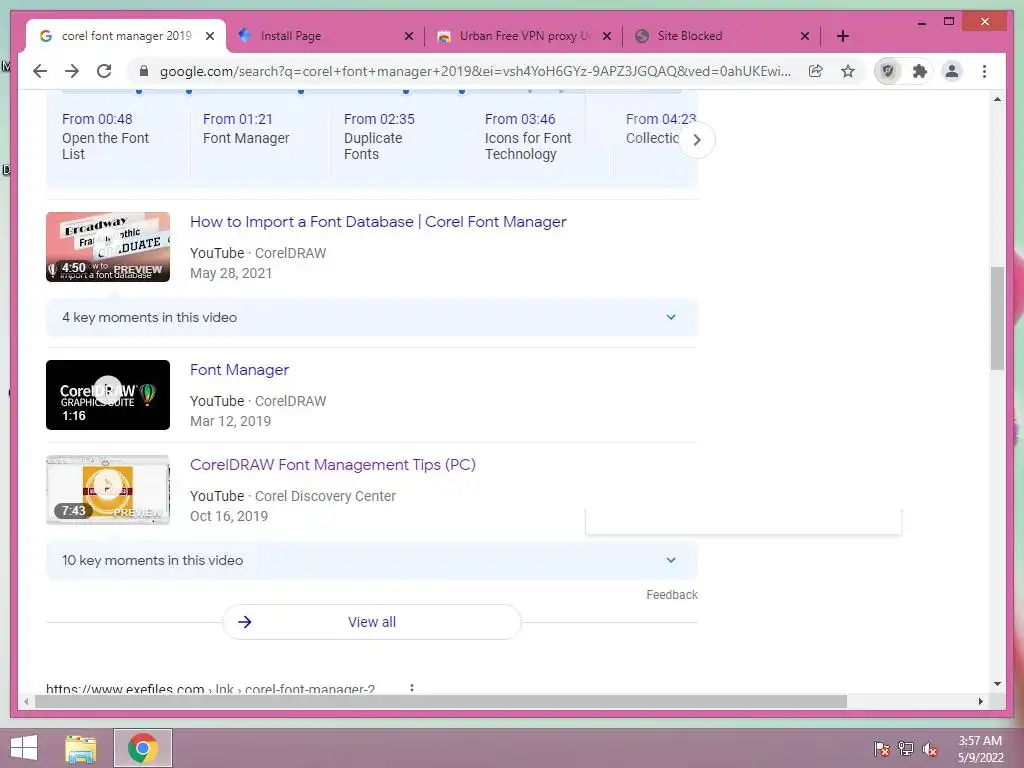Open Action Center flag tray icon
1024x768 pixels.
(x=882, y=748)
